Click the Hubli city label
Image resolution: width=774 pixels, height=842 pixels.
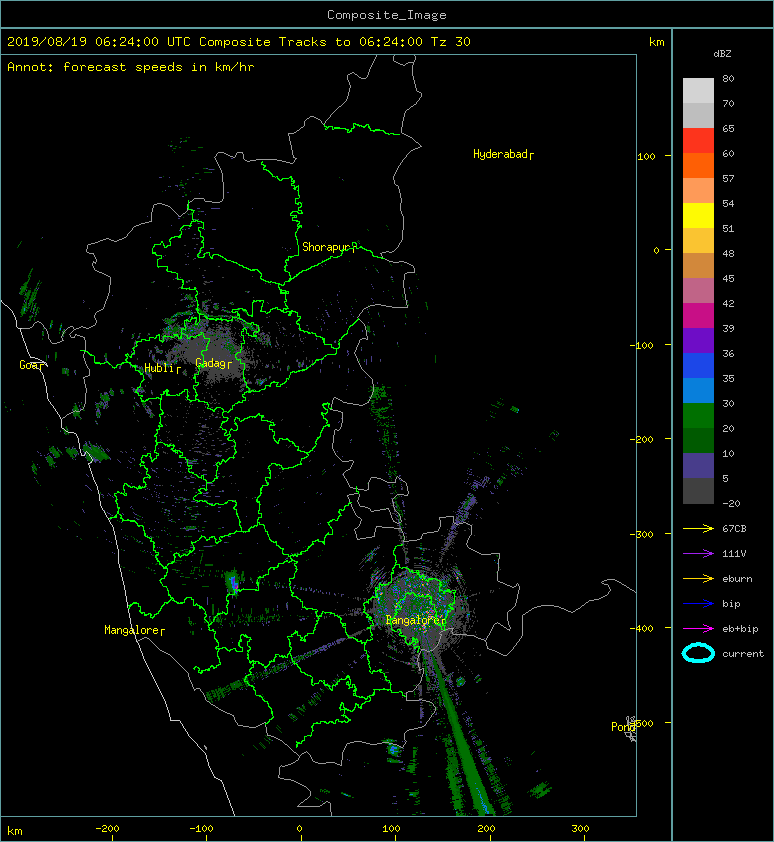click(162, 368)
